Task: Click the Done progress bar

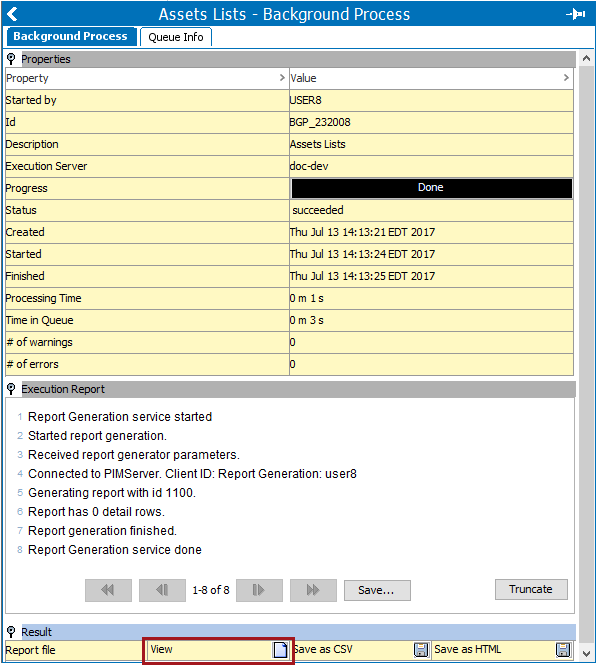Action: tap(431, 188)
